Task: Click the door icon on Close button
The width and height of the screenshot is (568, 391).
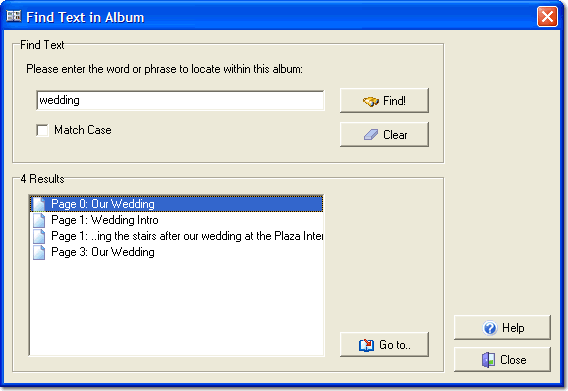Action: [x=488, y=360]
